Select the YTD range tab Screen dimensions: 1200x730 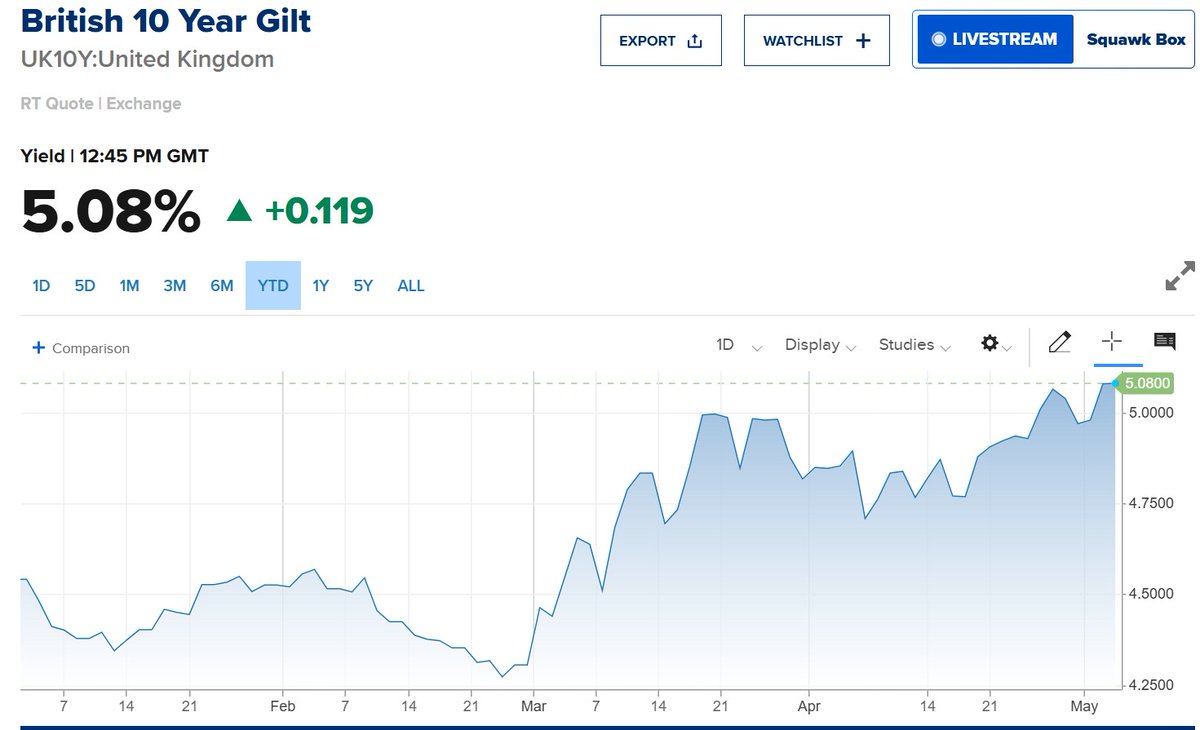tap(273, 285)
